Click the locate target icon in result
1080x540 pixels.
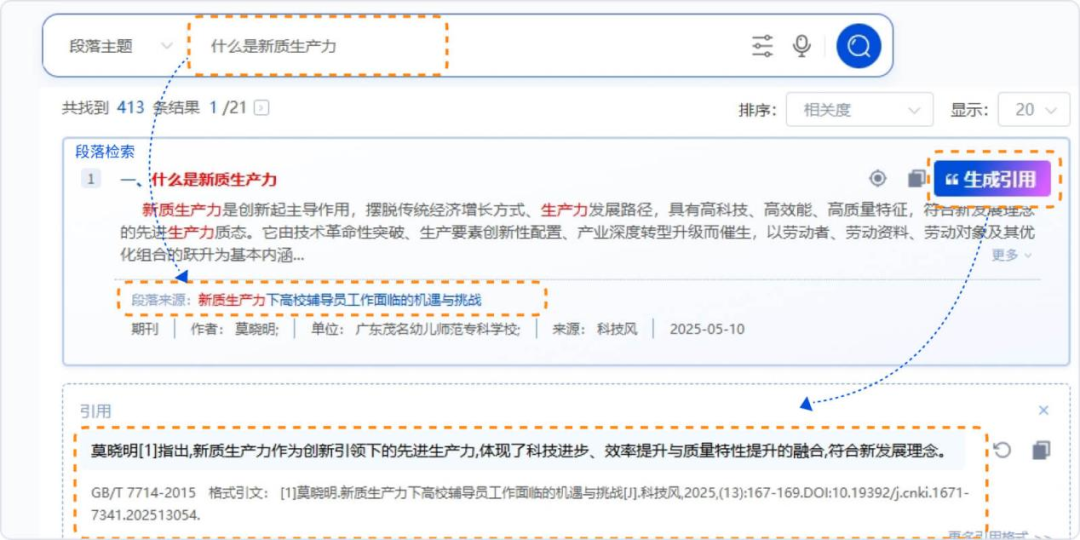878,179
